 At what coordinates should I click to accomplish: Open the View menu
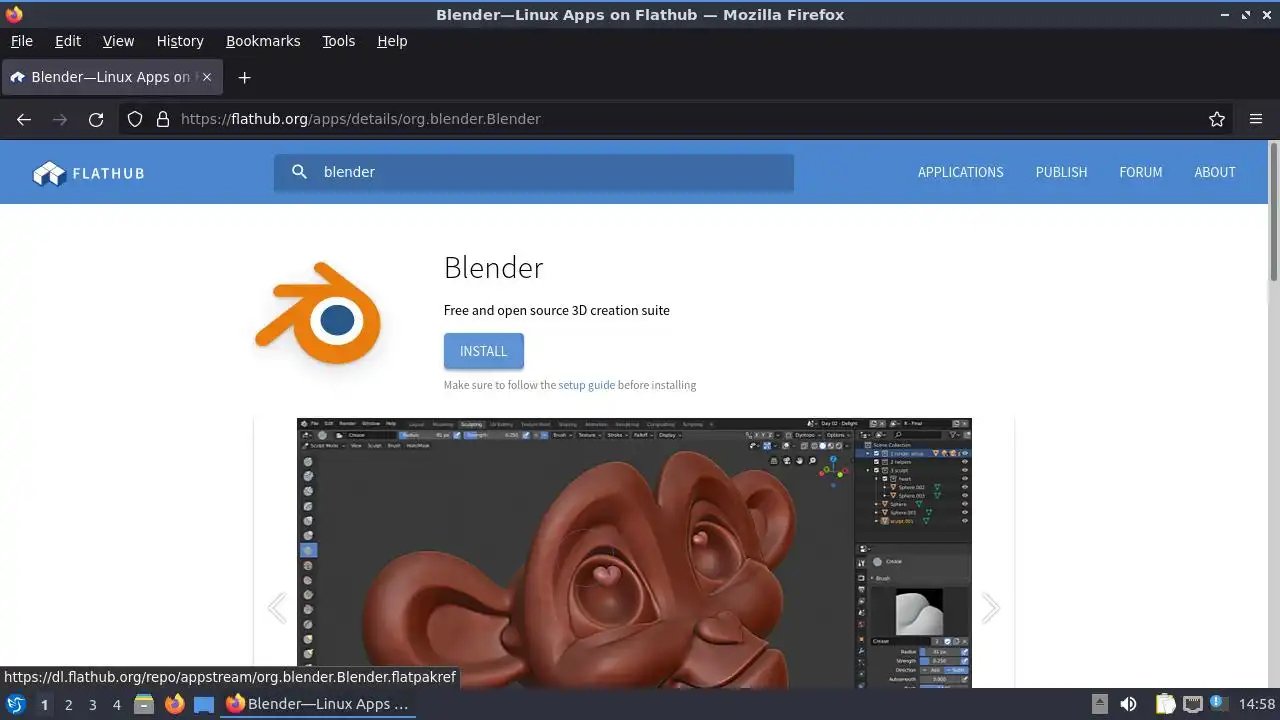pyautogui.click(x=118, y=41)
